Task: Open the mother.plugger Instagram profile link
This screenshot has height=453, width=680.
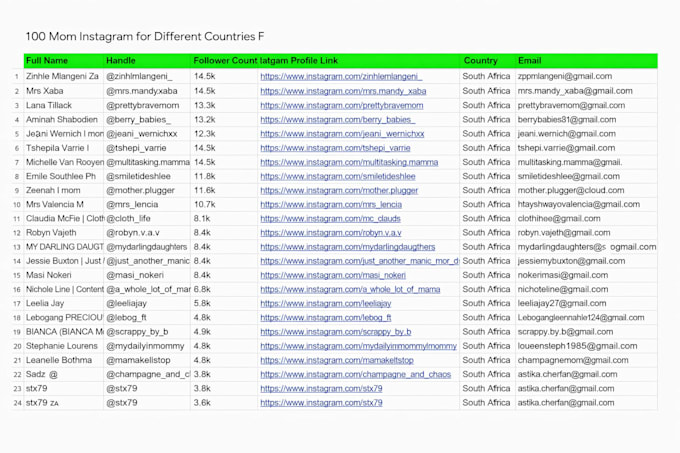Action: pyautogui.click(x=339, y=190)
